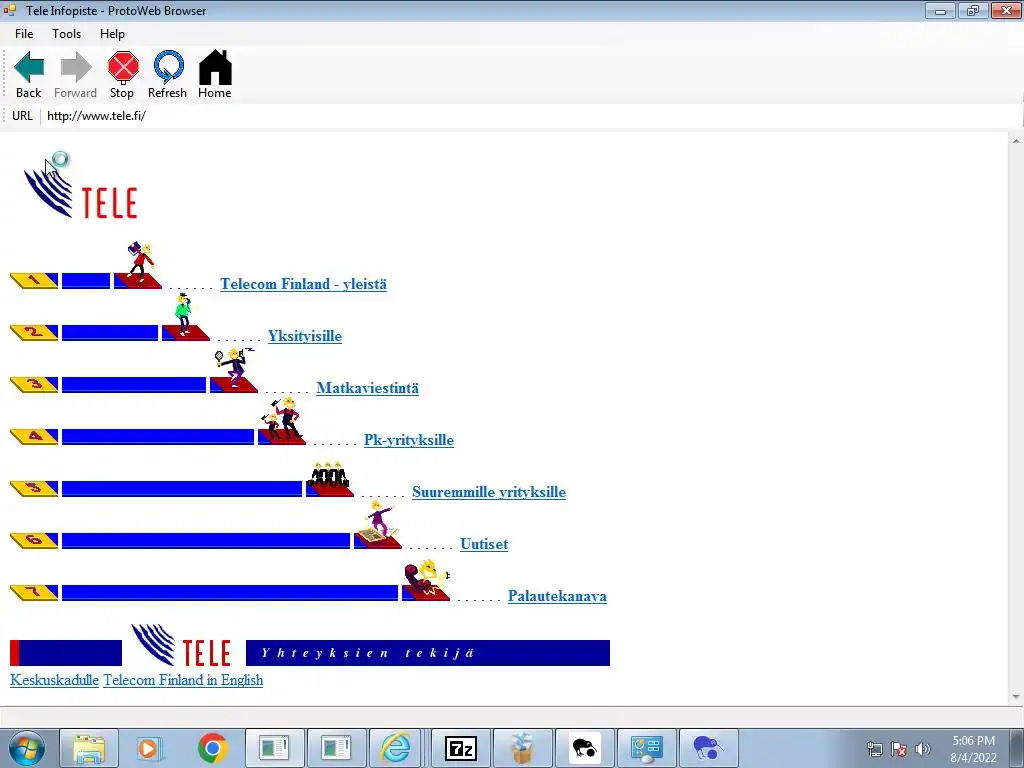Open the volume speaker tray icon
Viewport: 1024px width, 768px height.
pyautogui.click(x=923, y=749)
